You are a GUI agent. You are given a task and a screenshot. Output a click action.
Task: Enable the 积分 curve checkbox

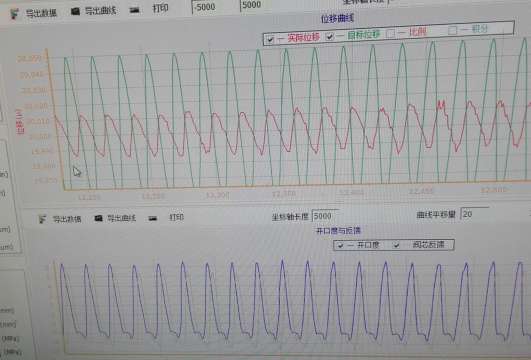point(452,30)
